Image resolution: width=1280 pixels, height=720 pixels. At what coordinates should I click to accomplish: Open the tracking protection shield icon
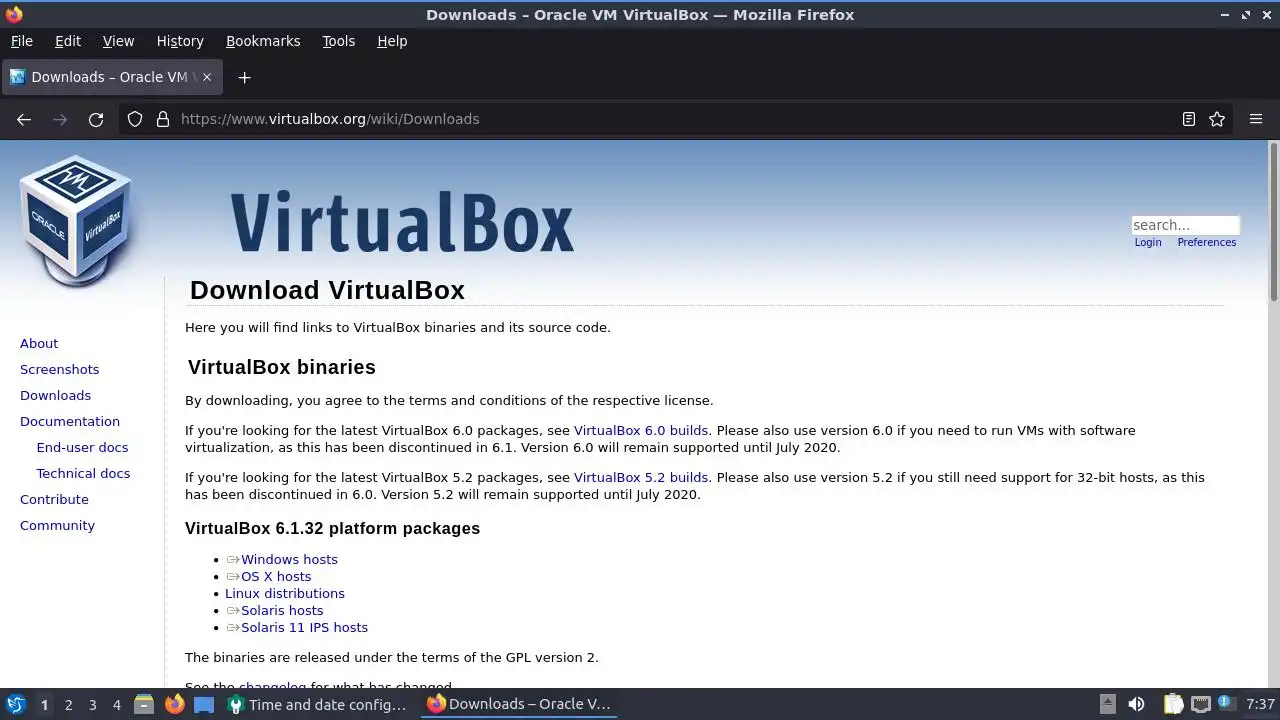point(135,119)
